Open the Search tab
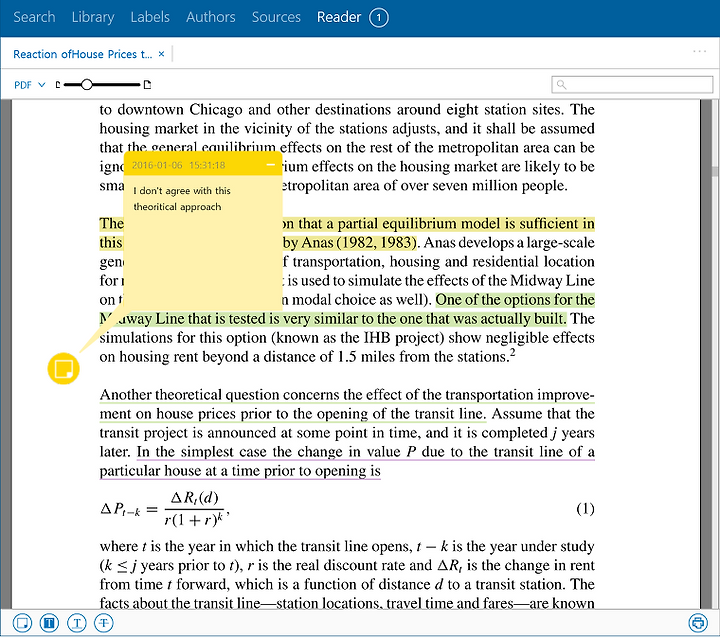Image resolution: width=720 pixels, height=639 pixels. (34, 17)
